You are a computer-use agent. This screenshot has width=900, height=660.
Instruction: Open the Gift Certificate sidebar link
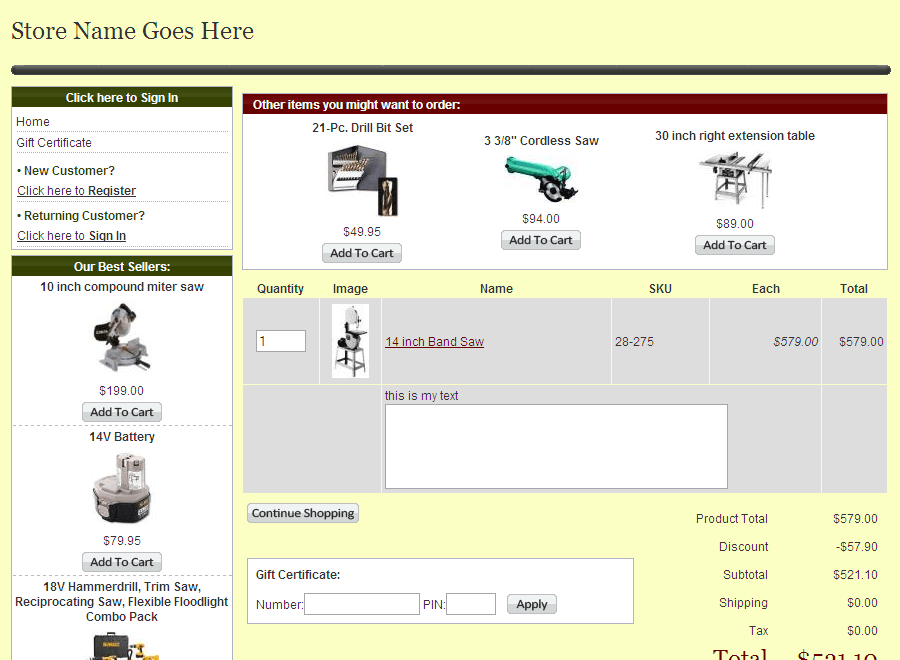pos(54,143)
